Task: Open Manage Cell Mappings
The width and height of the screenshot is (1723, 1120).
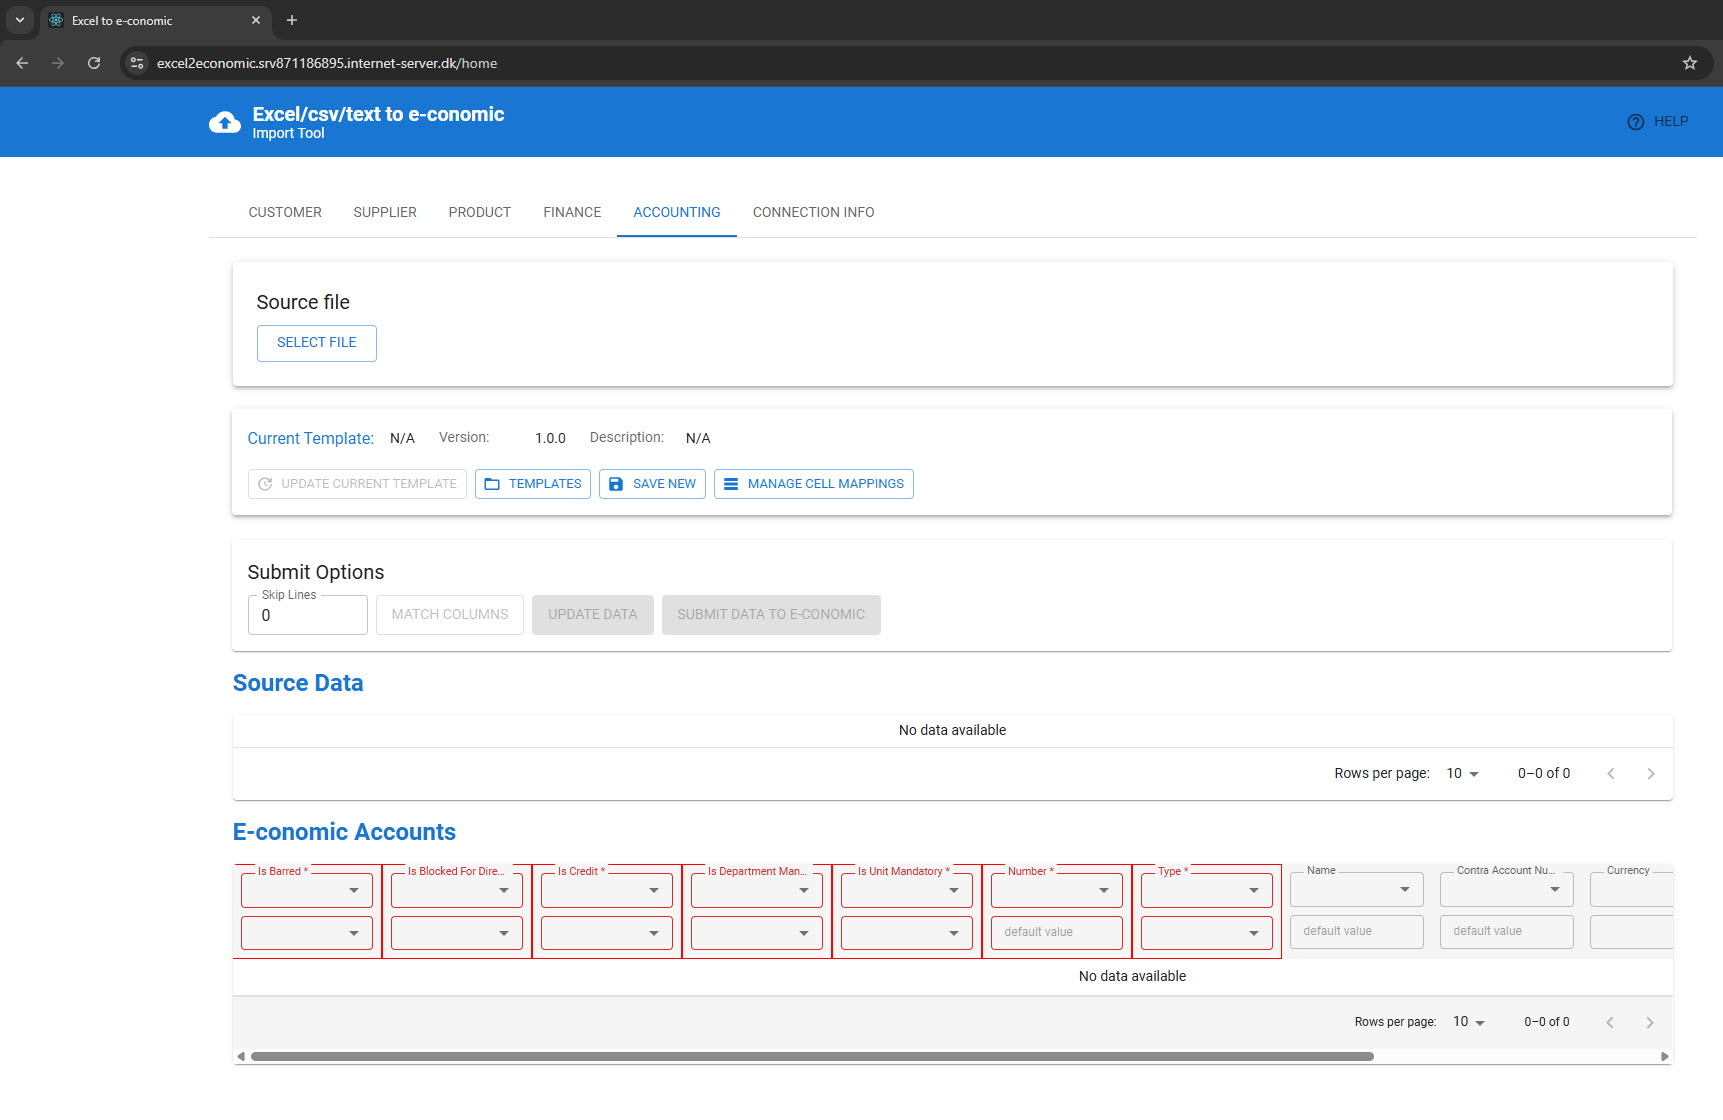Action: pyautogui.click(x=814, y=484)
